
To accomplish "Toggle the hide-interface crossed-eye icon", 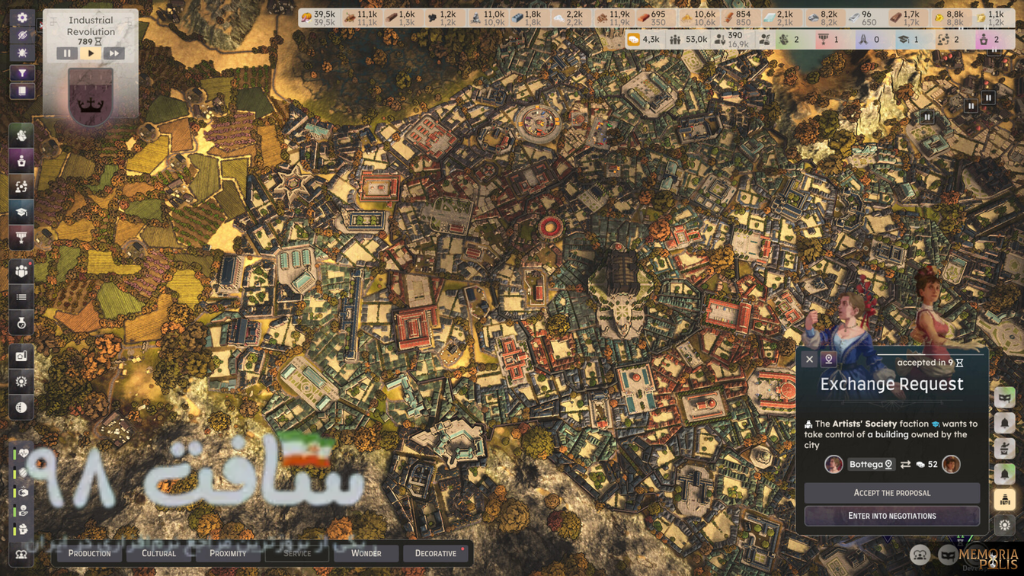I will pos(22,35).
